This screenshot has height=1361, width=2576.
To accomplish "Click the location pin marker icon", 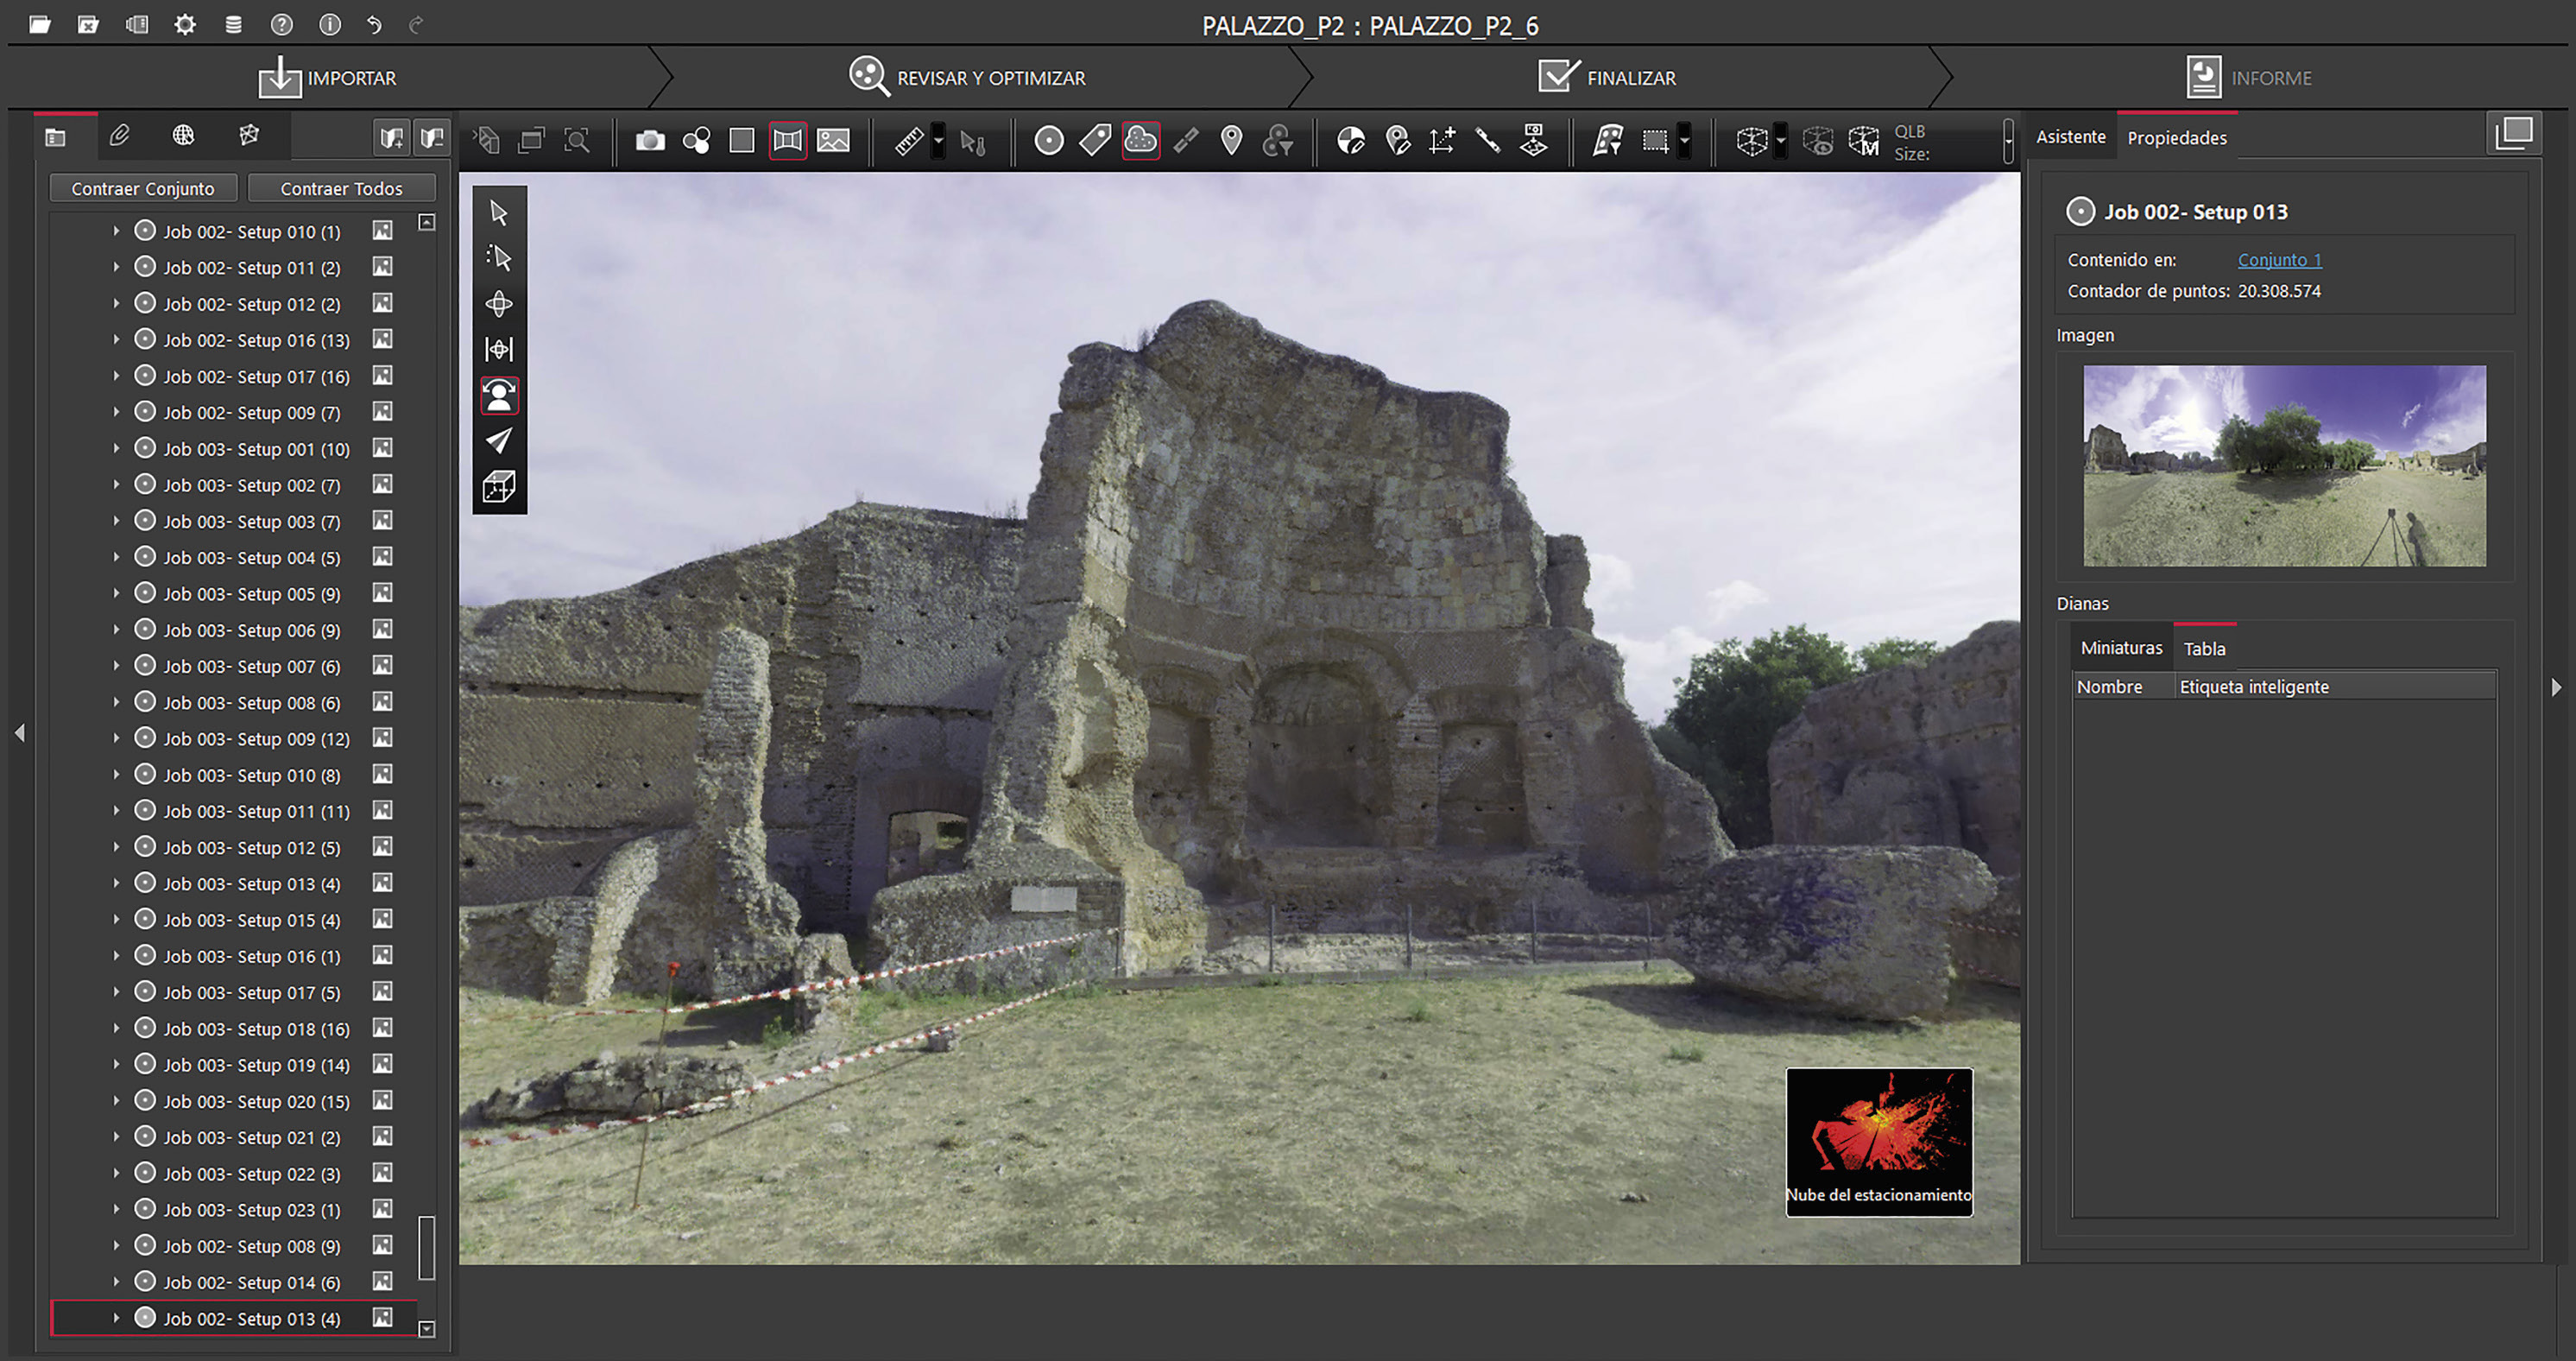I will 1231,141.
